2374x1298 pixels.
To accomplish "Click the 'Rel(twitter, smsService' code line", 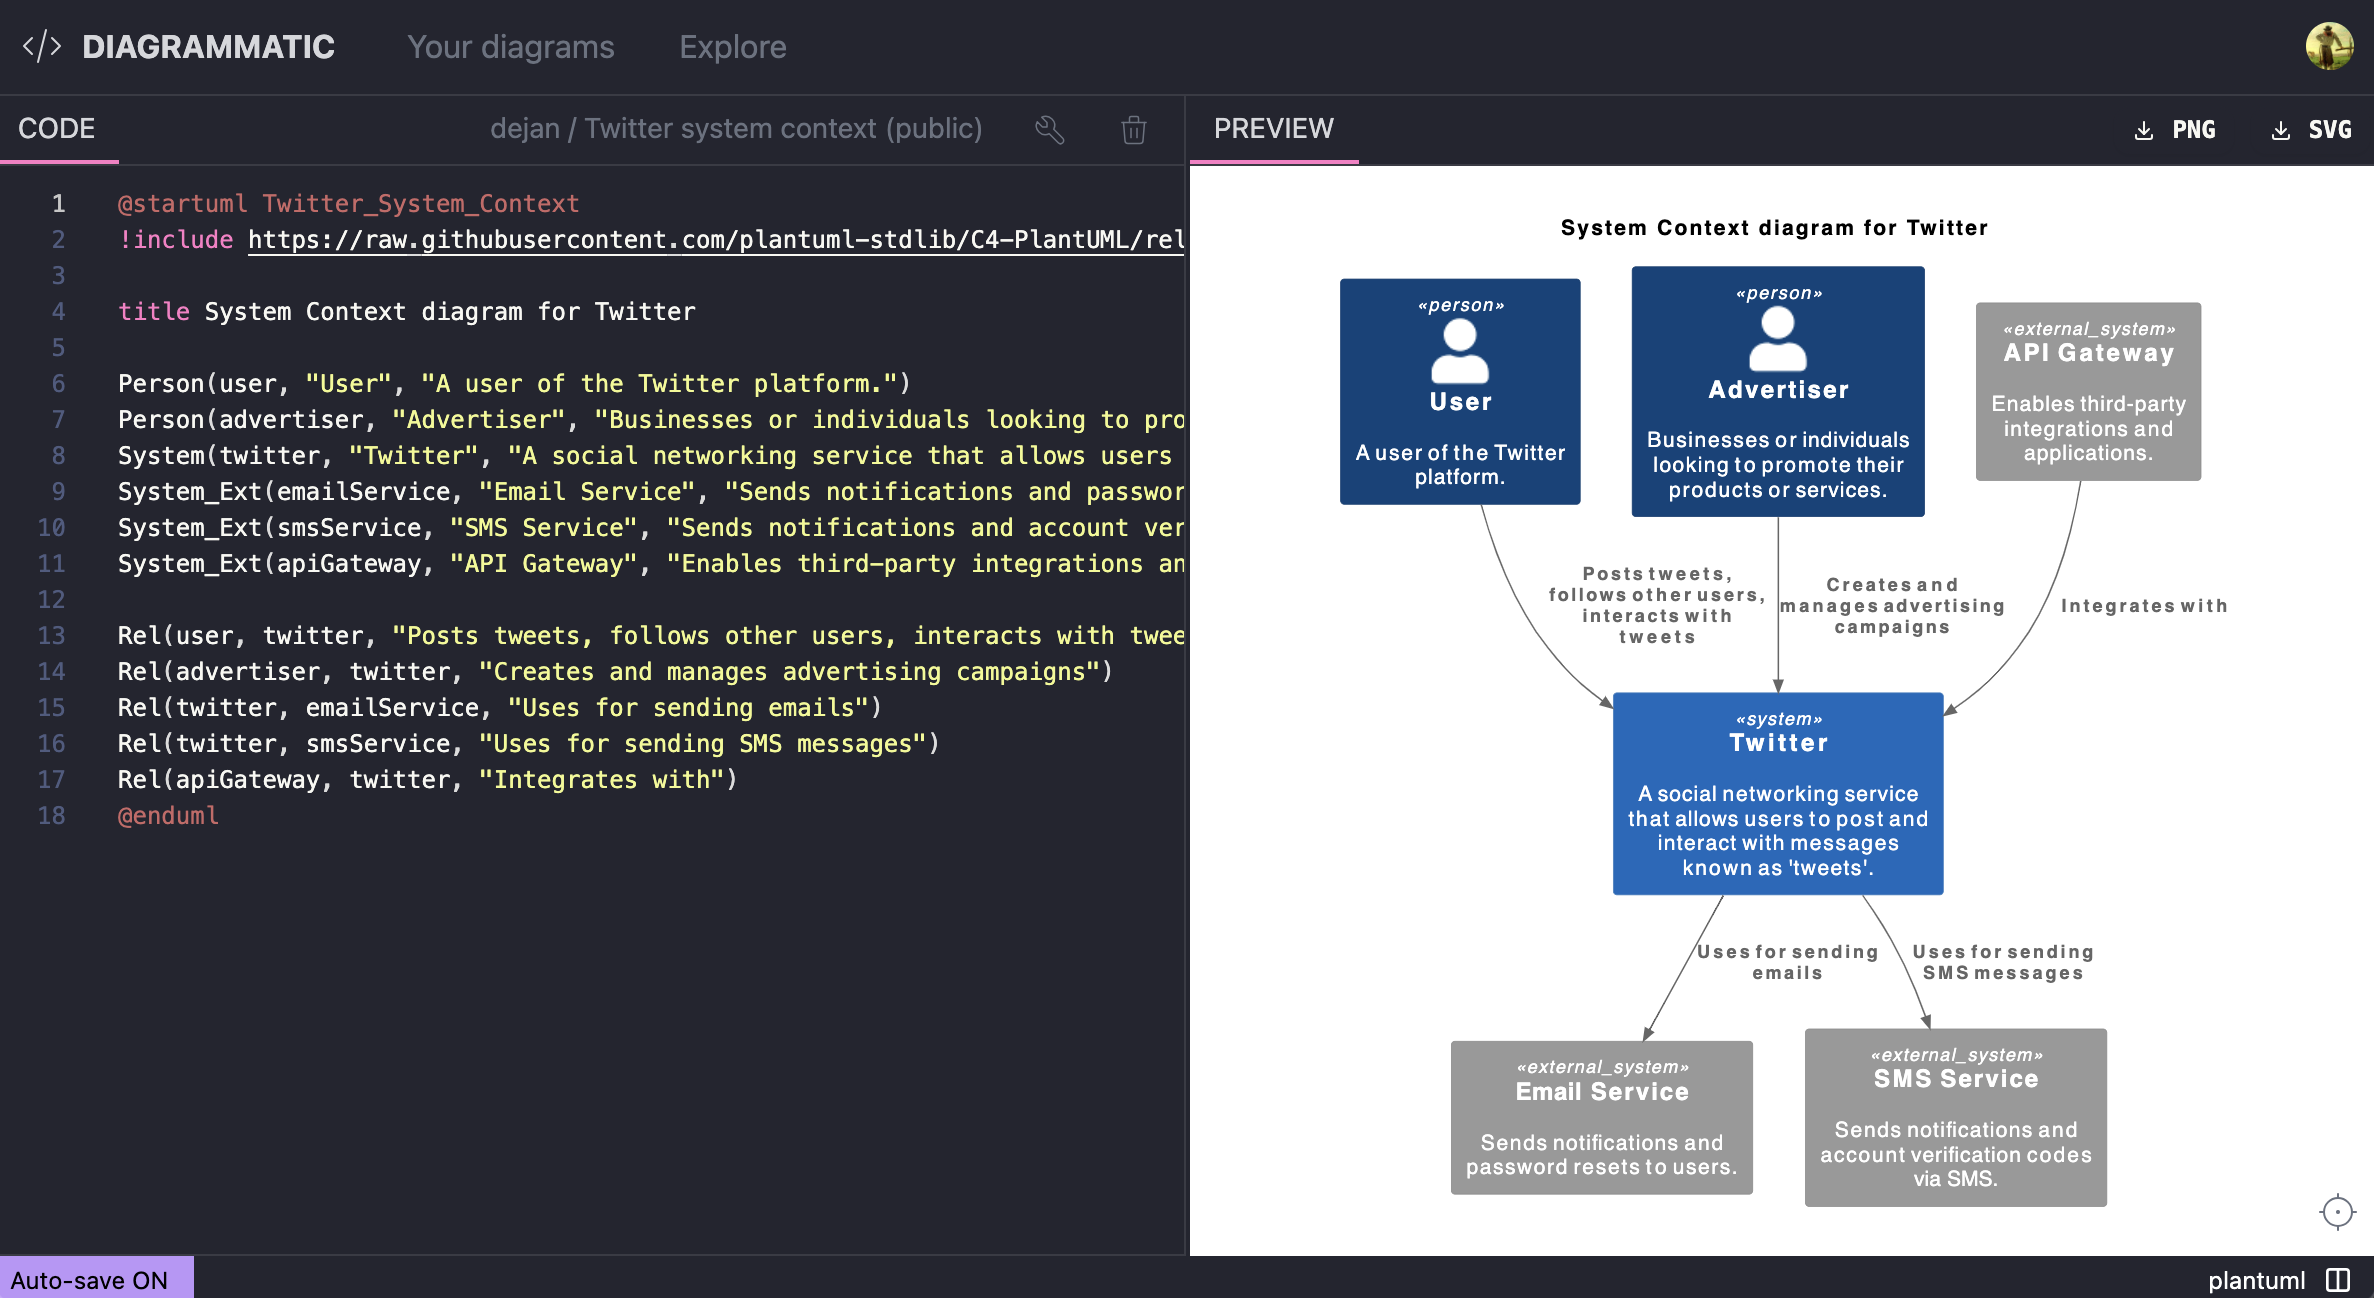I will point(529,744).
